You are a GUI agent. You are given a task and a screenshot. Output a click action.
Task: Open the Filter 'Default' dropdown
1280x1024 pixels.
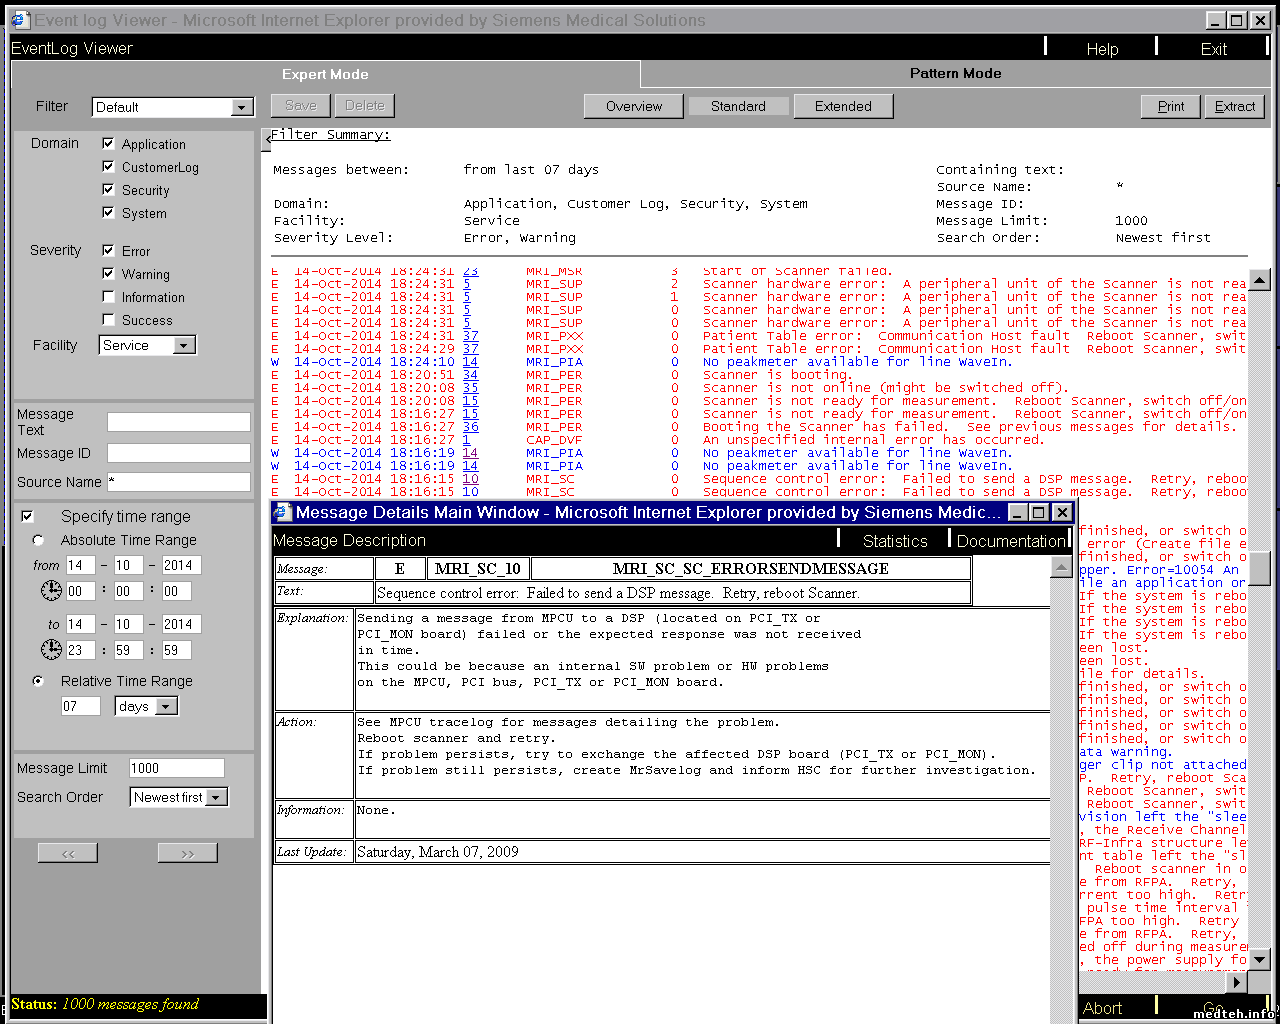(x=242, y=107)
